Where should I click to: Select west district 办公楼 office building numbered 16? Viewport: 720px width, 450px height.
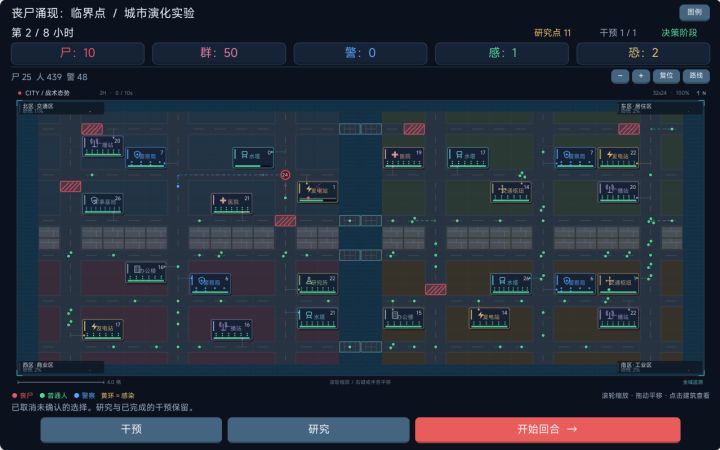point(146,272)
